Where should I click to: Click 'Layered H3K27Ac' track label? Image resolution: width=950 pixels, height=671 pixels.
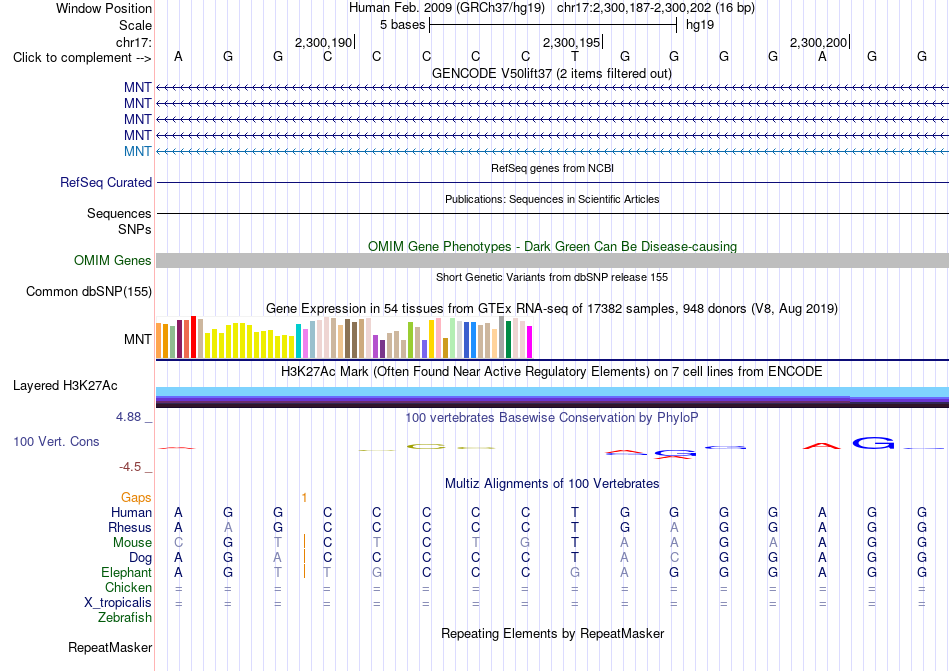pos(65,386)
